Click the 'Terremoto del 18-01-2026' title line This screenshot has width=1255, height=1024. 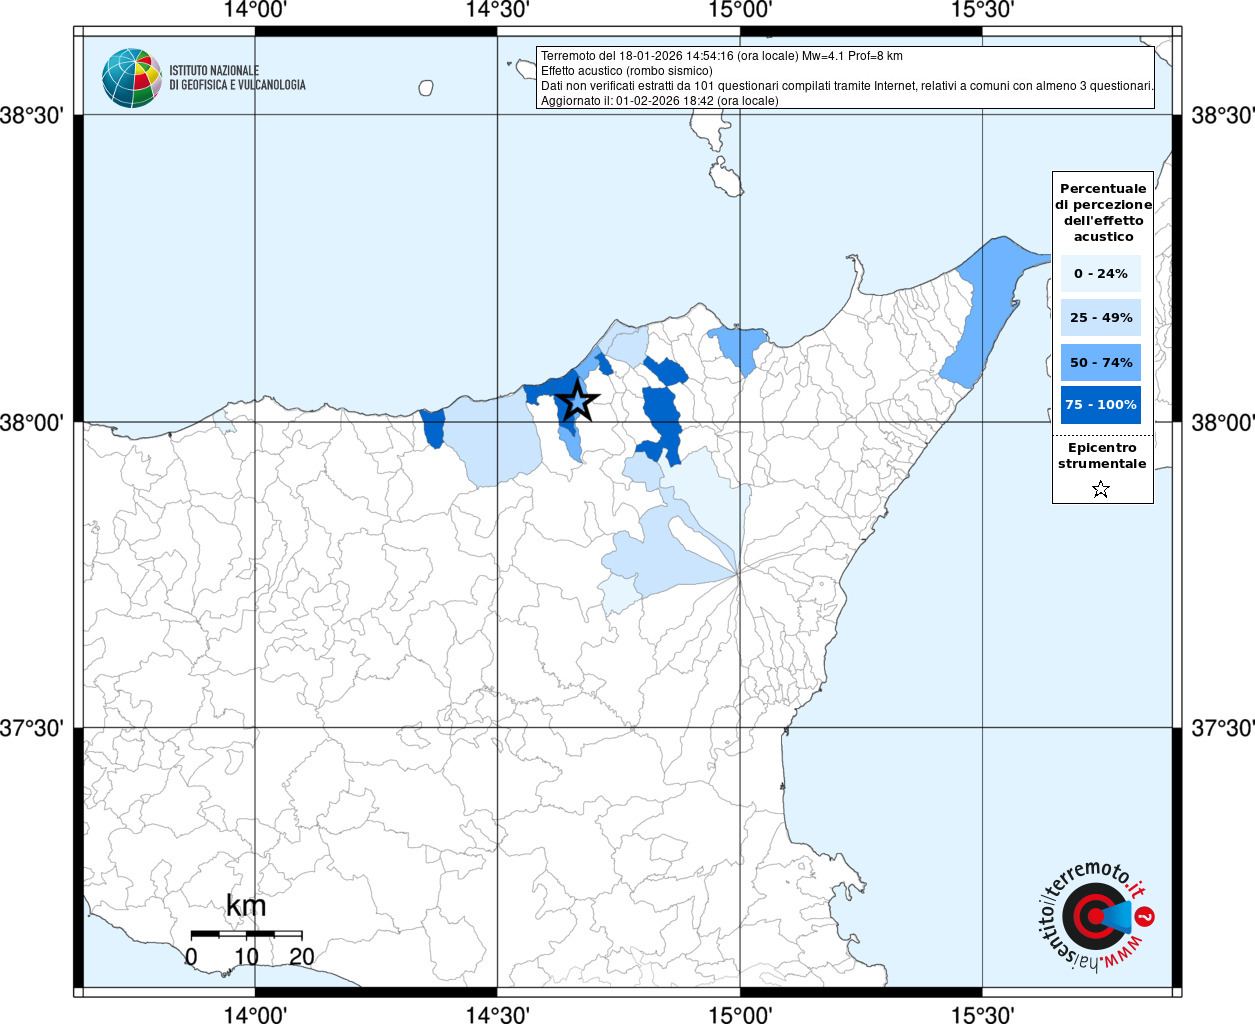721,56
